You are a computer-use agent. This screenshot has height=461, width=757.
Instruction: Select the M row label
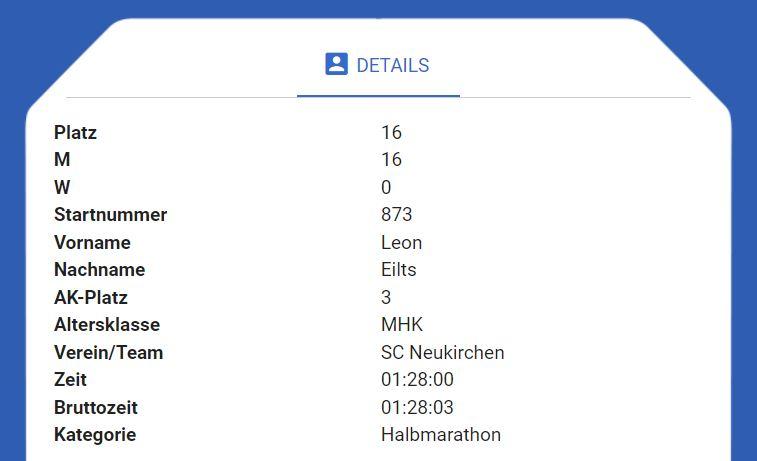pos(62,159)
